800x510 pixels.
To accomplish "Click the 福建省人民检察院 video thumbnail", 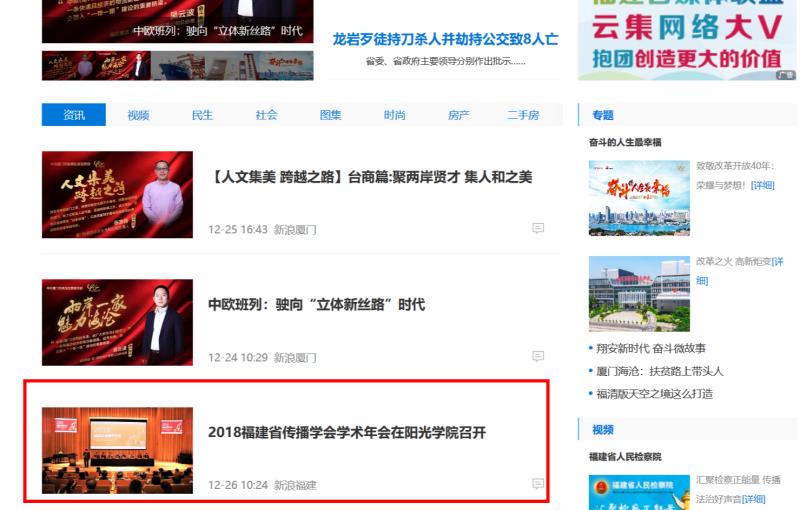I will (x=639, y=493).
